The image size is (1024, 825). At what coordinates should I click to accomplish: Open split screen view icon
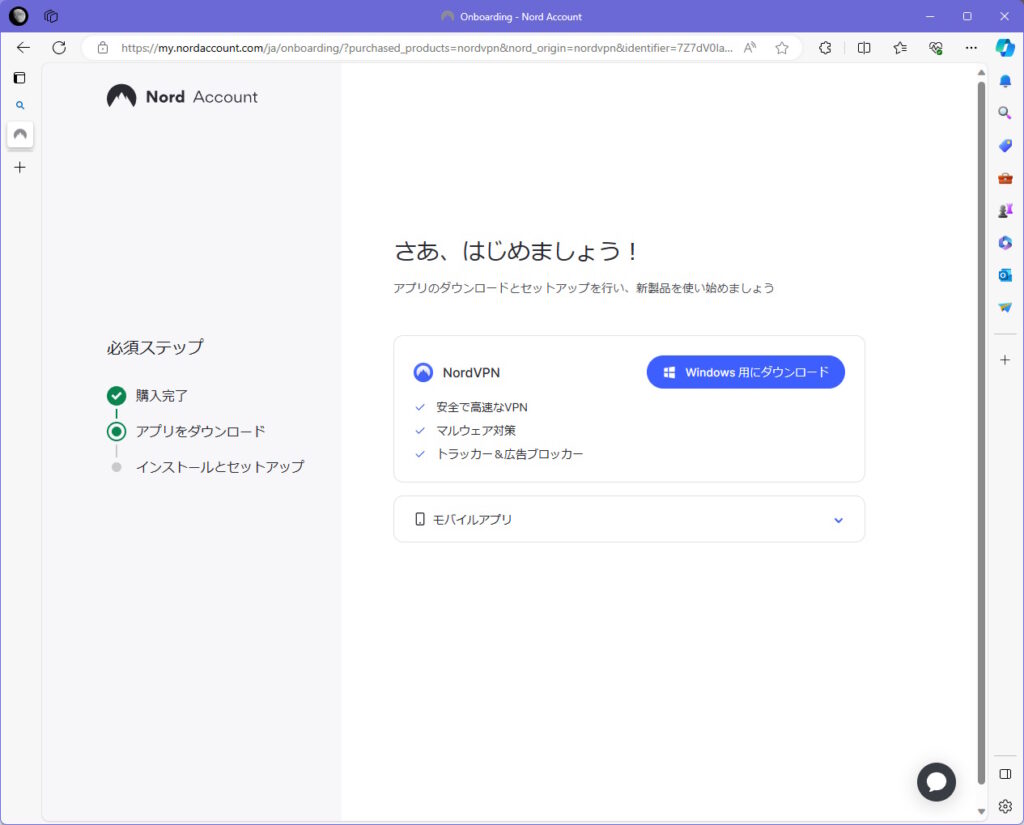(864, 48)
